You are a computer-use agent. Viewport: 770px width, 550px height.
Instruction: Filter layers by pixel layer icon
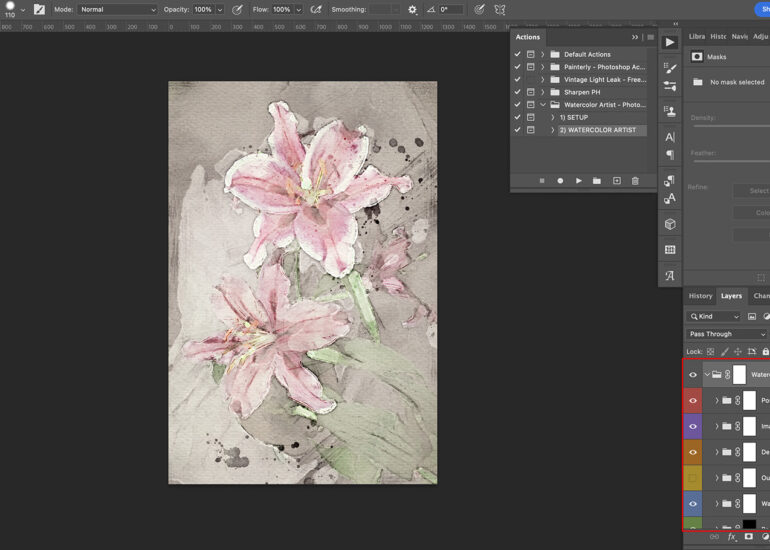pos(752,316)
